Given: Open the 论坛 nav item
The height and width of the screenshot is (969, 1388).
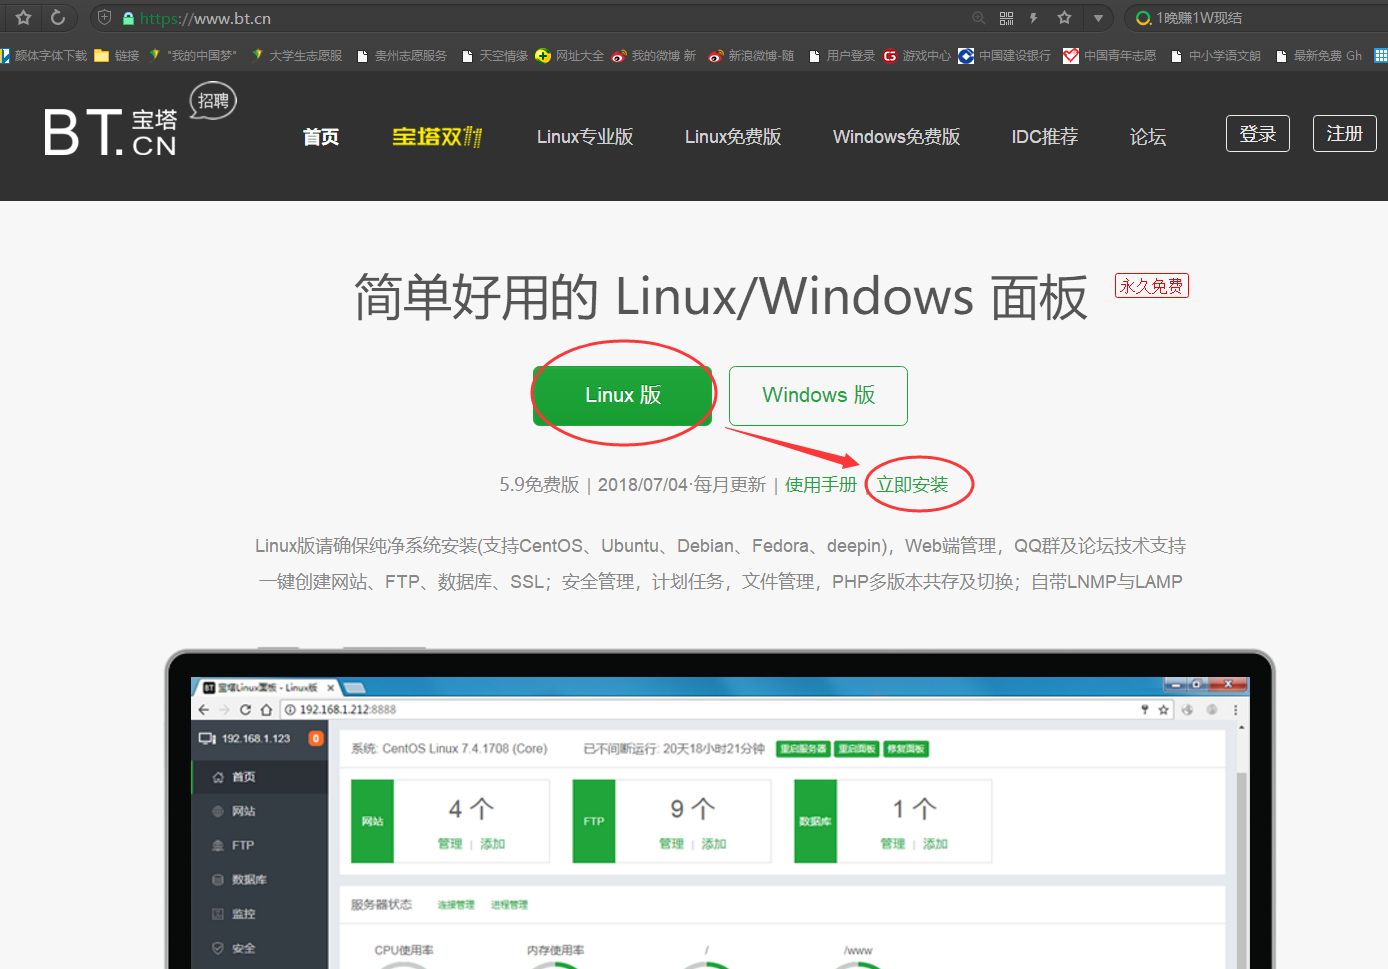Looking at the screenshot, I should tap(1148, 137).
